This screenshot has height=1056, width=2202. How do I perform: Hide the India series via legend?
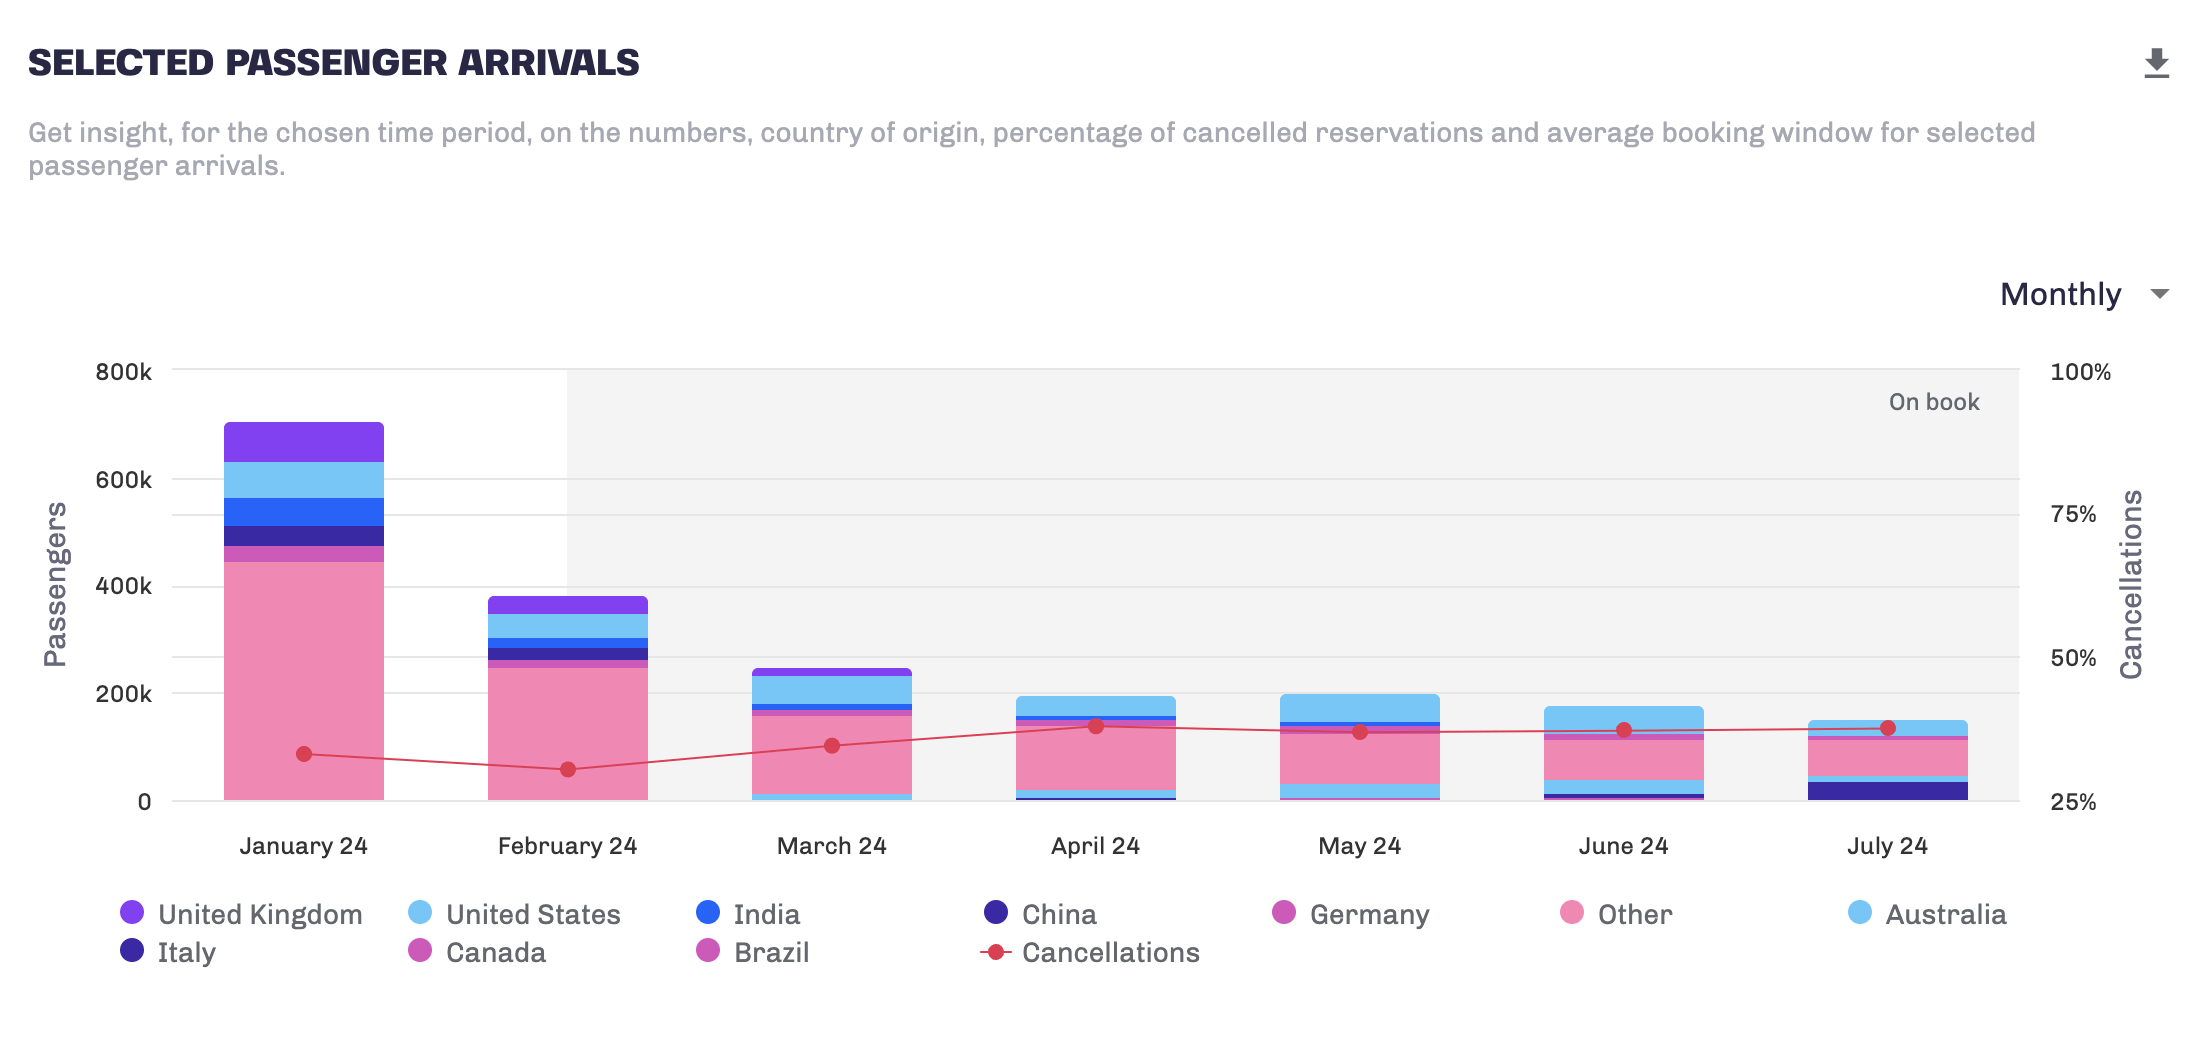pos(748,914)
